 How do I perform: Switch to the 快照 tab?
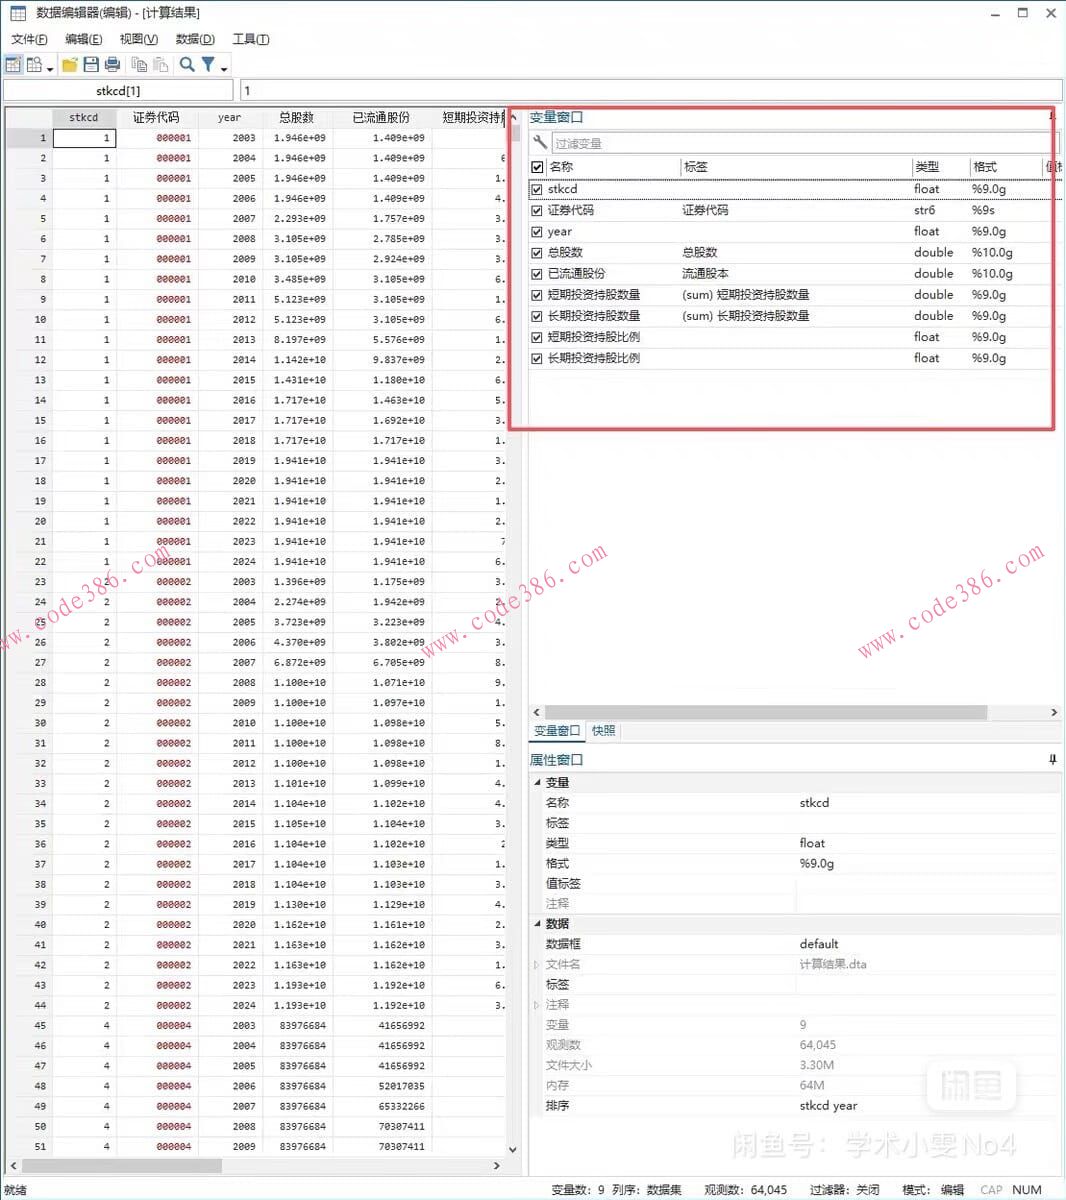tap(603, 731)
